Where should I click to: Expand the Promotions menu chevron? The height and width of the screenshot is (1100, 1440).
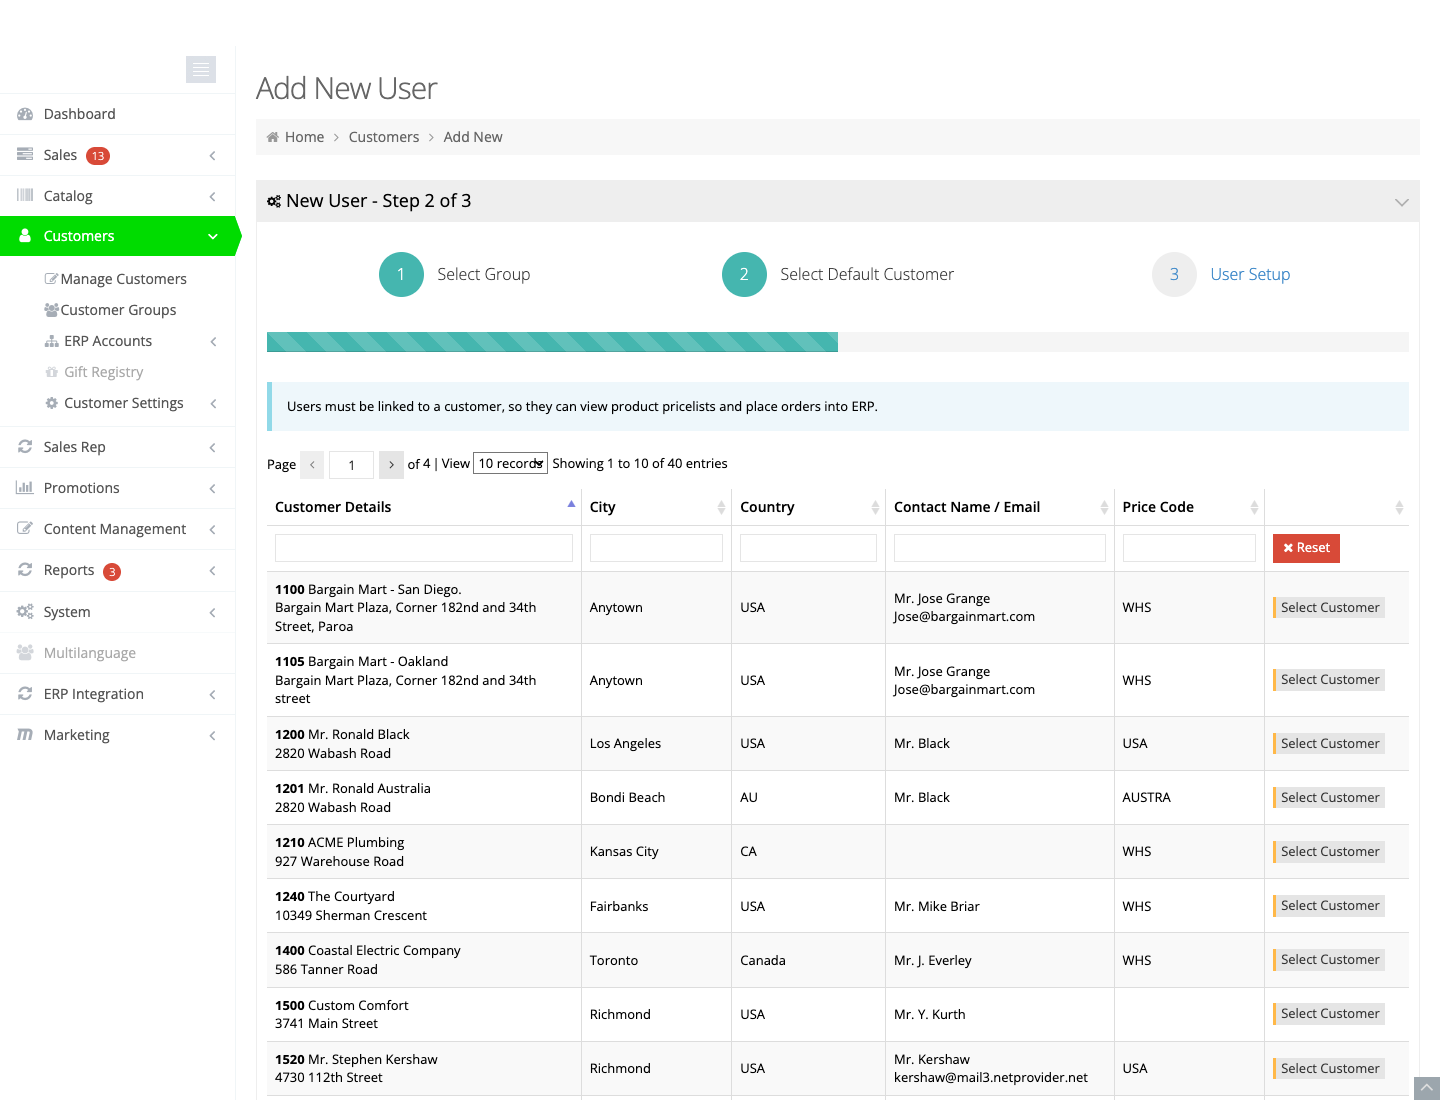213,488
